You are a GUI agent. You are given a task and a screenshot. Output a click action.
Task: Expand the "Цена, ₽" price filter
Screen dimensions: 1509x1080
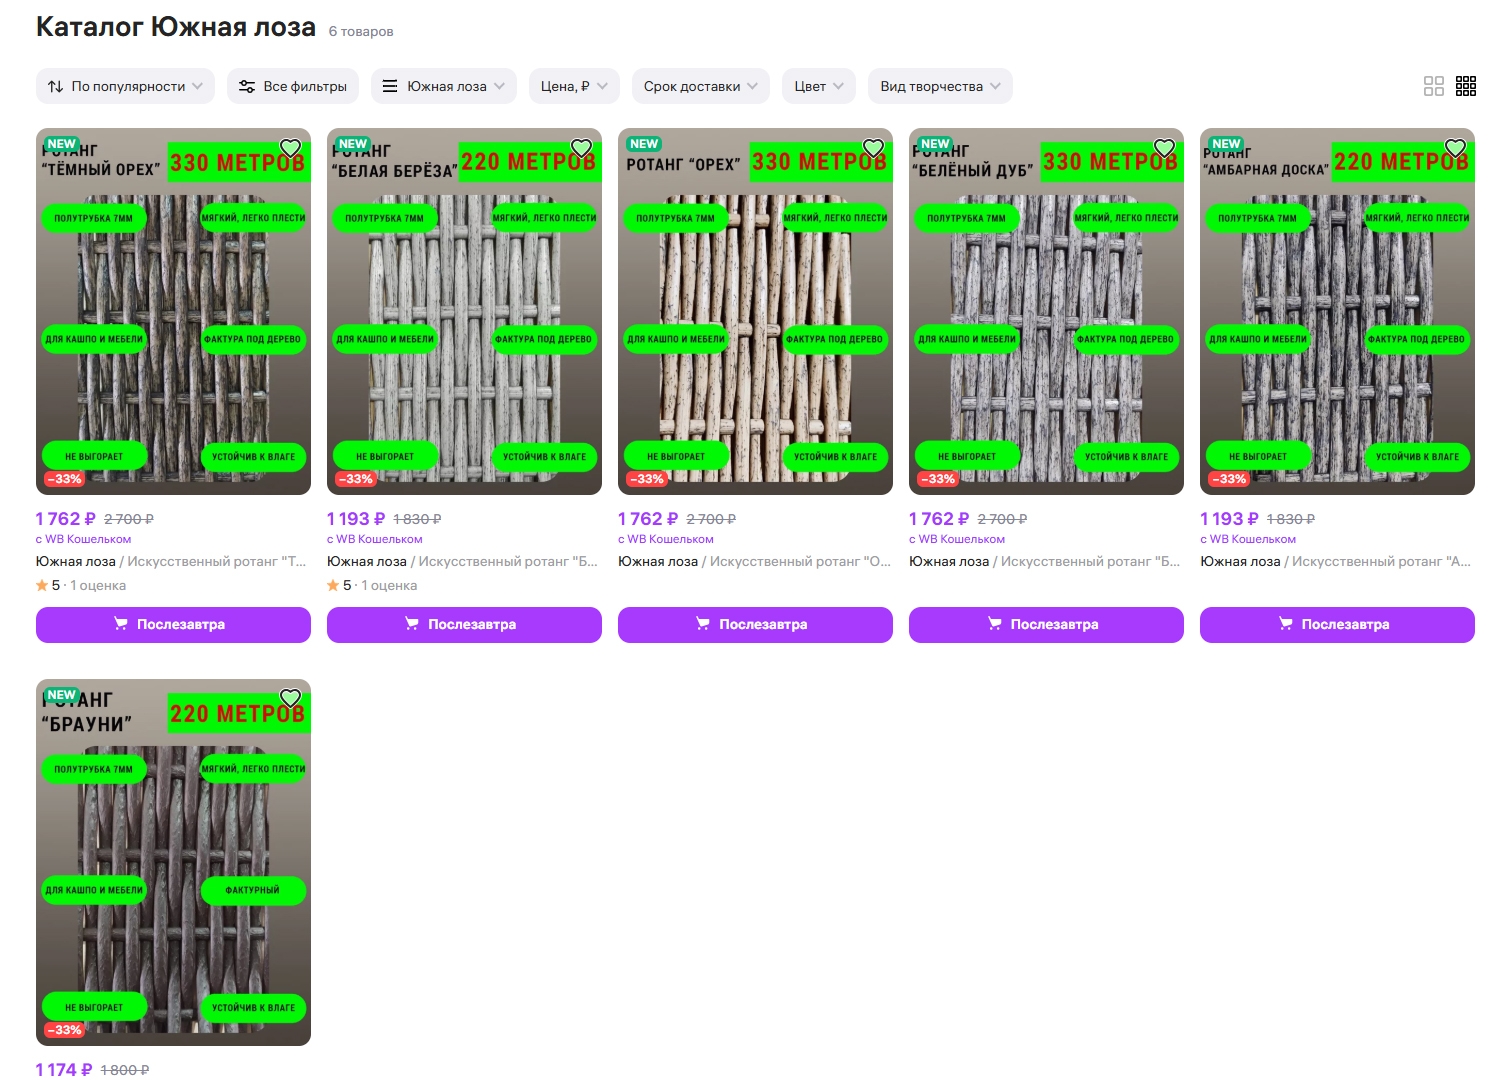coord(574,86)
